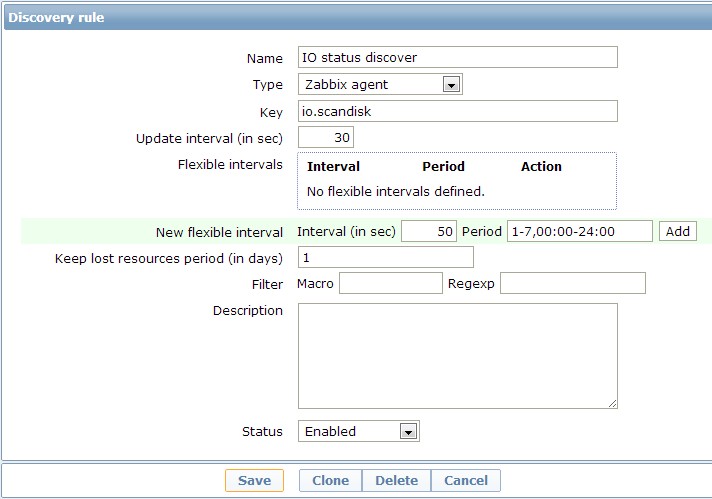Click the Name field containing IO status discover
712x499 pixels.
(x=458, y=57)
